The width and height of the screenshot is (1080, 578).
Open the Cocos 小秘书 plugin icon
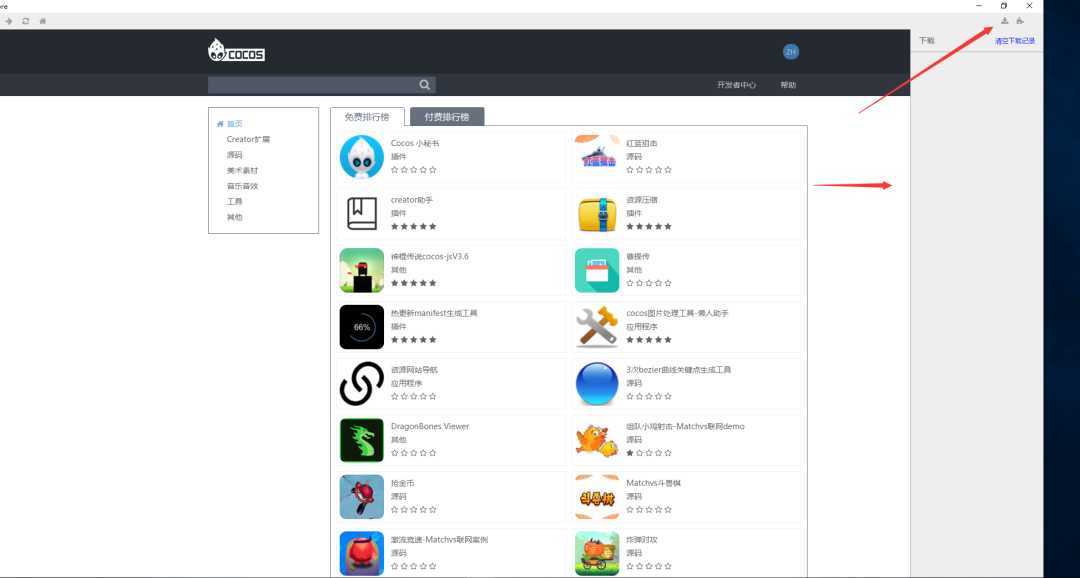pos(361,157)
